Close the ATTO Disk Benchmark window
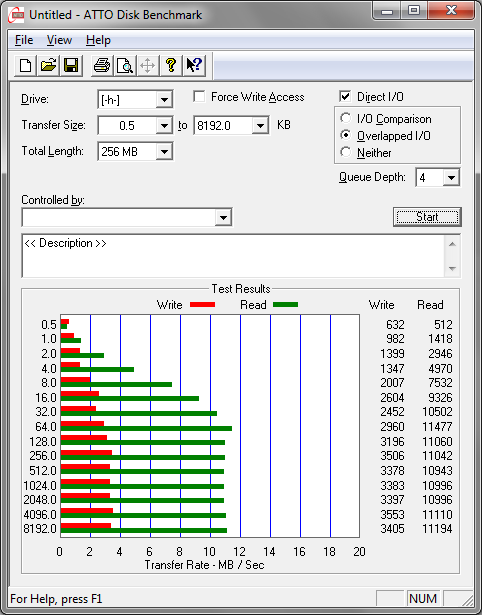The width and height of the screenshot is (482, 615). click(451, 11)
